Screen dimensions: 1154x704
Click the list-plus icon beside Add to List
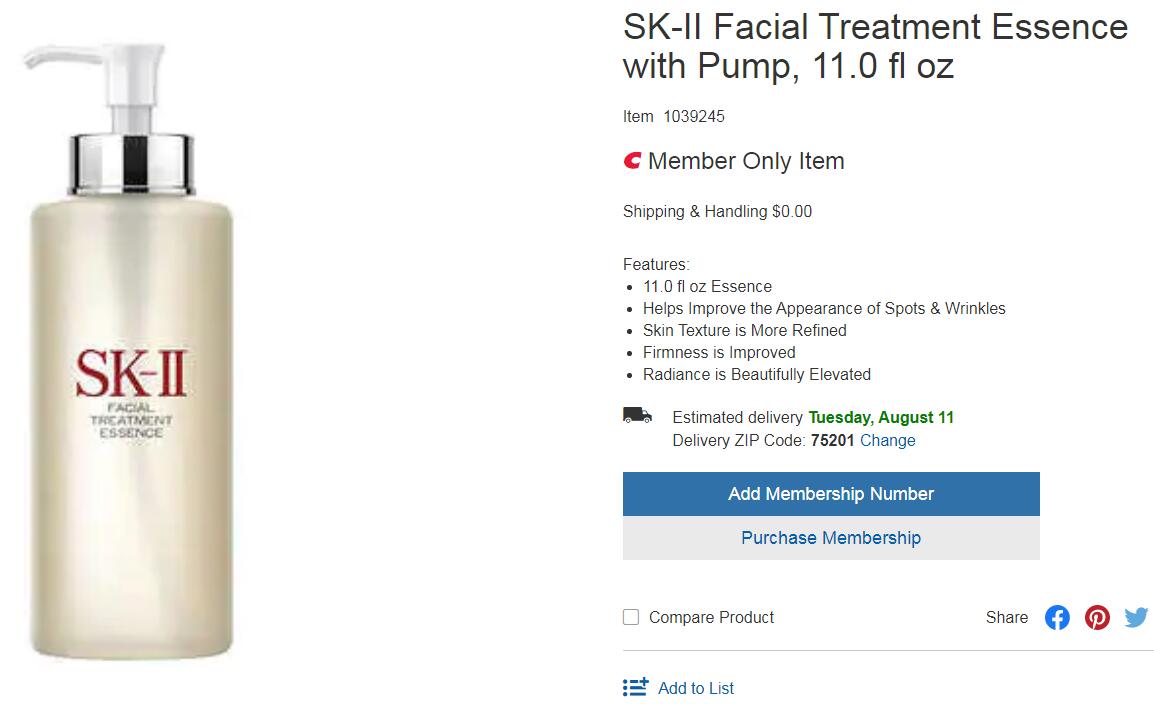pyautogui.click(x=635, y=688)
